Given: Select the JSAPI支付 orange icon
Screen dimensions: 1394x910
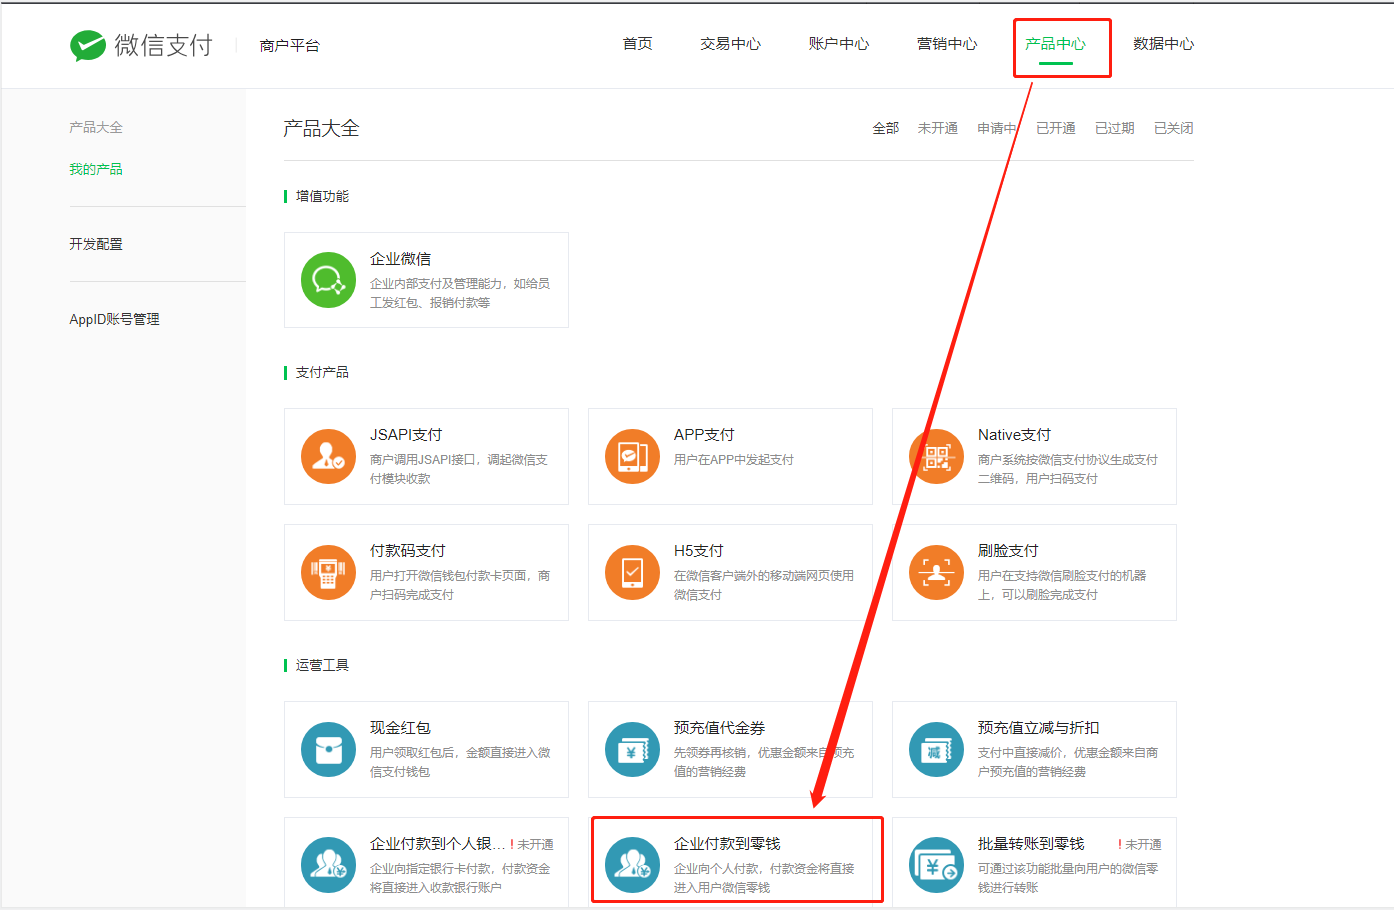Looking at the screenshot, I should (329, 456).
